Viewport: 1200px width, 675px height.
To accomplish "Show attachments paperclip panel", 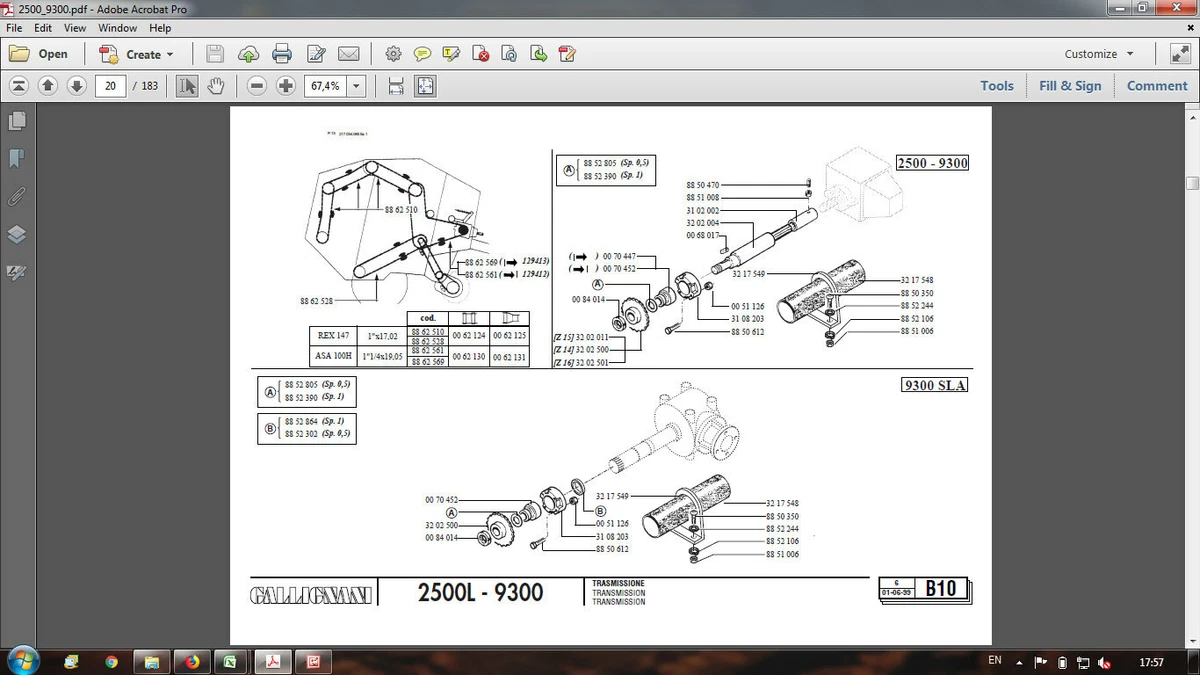I will [x=16, y=196].
